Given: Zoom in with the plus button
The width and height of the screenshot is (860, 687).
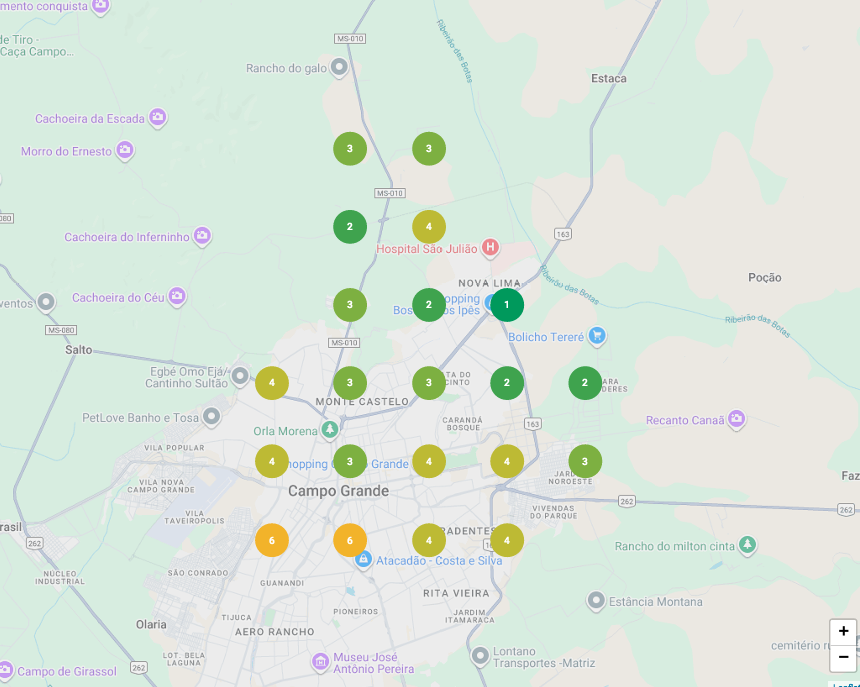Looking at the screenshot, I should (x=843, y=631).
